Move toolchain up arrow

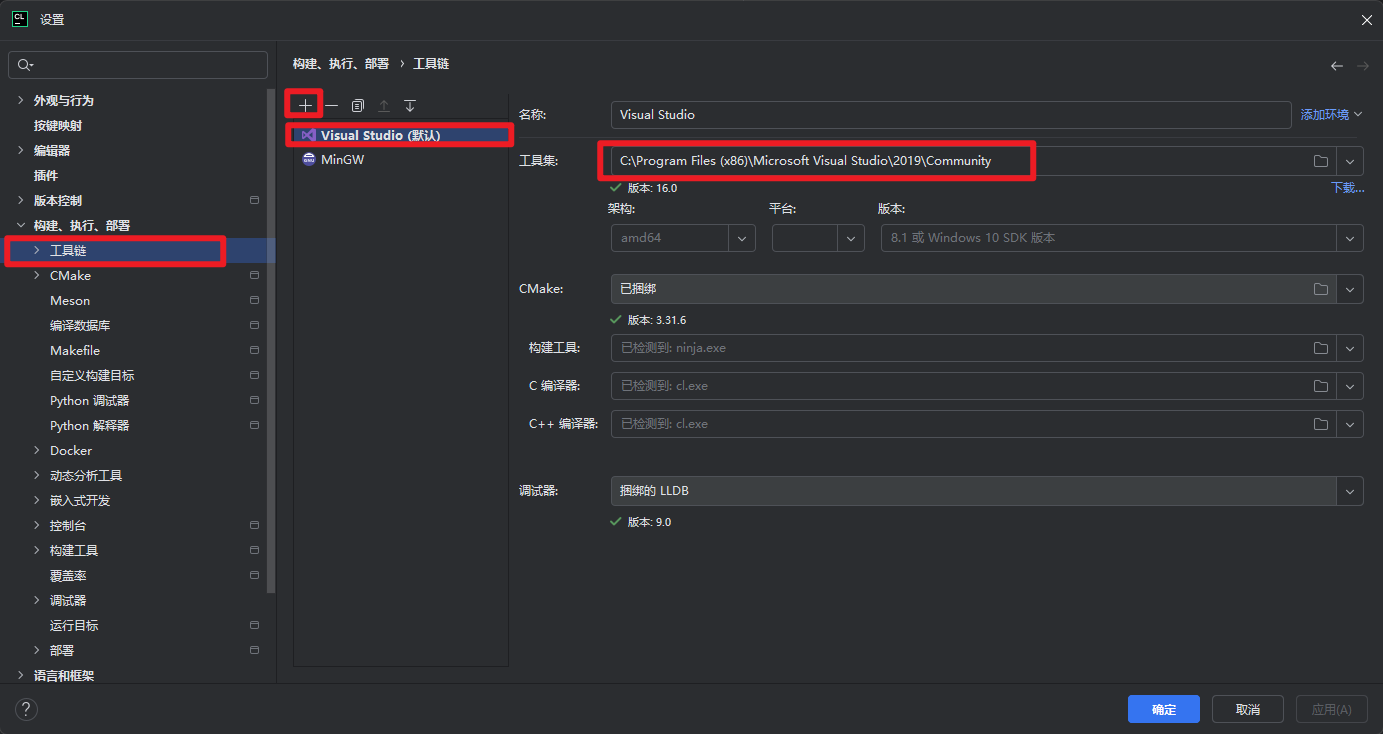tap(384, 105)
